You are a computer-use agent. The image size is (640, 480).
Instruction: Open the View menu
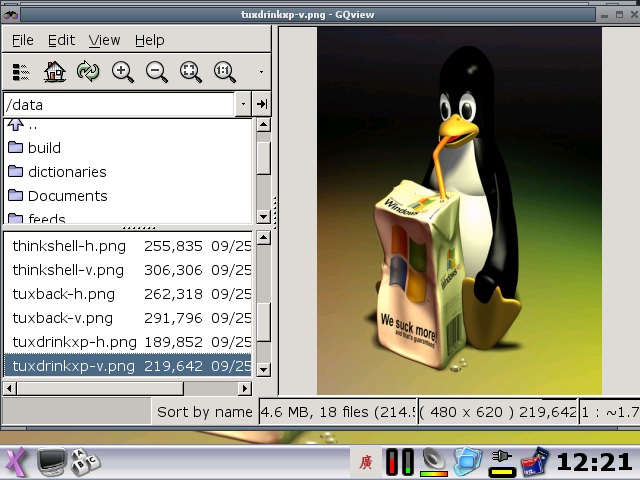(104, 40)
